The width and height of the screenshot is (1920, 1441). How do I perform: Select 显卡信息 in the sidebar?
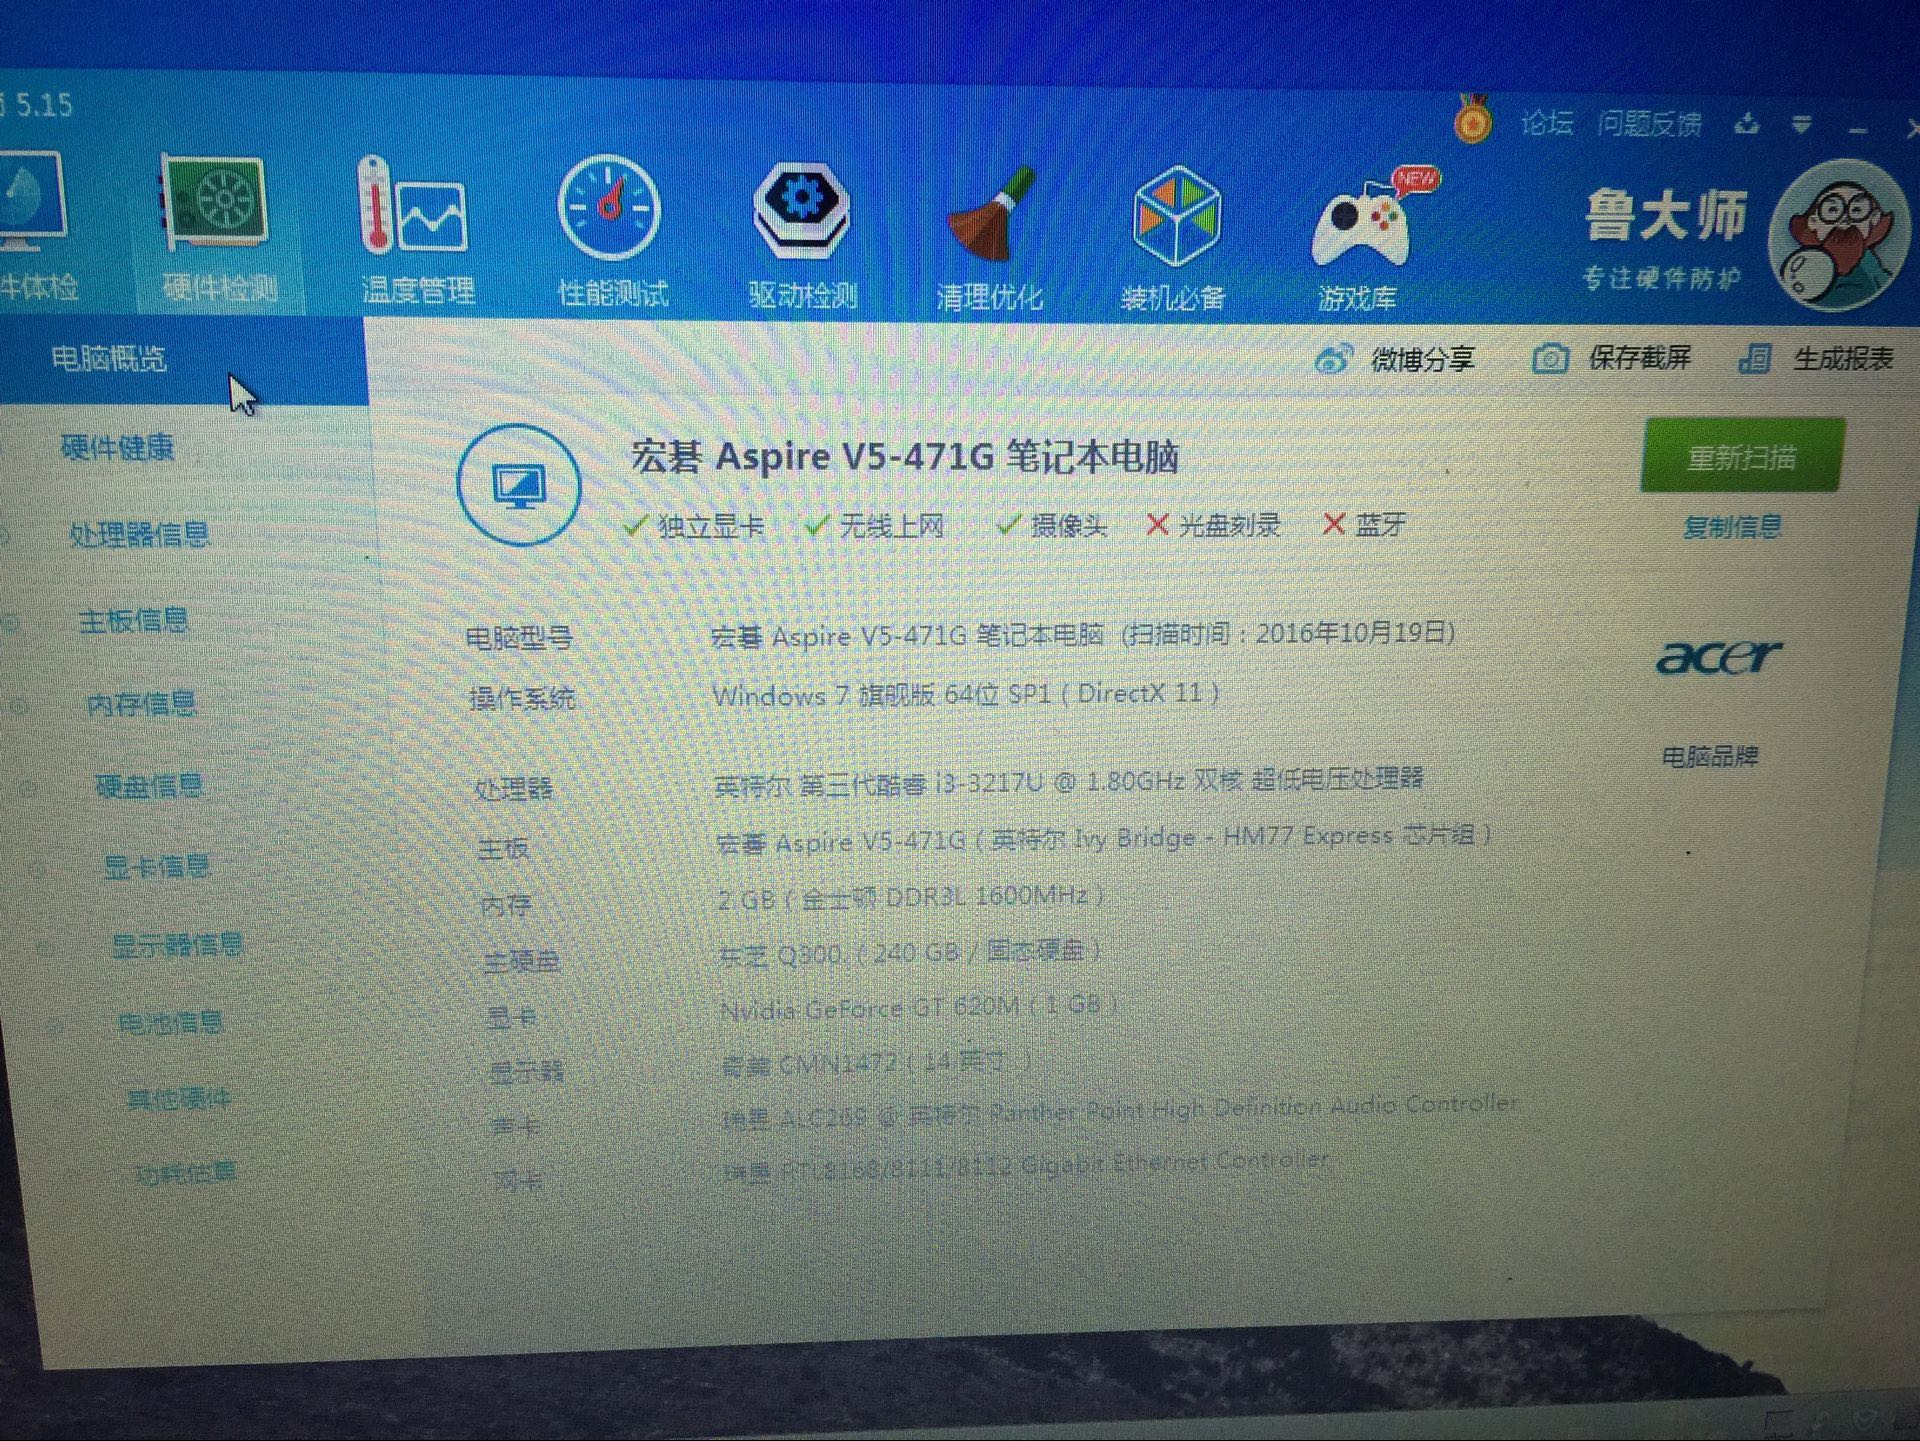click(x=157, y=866)
